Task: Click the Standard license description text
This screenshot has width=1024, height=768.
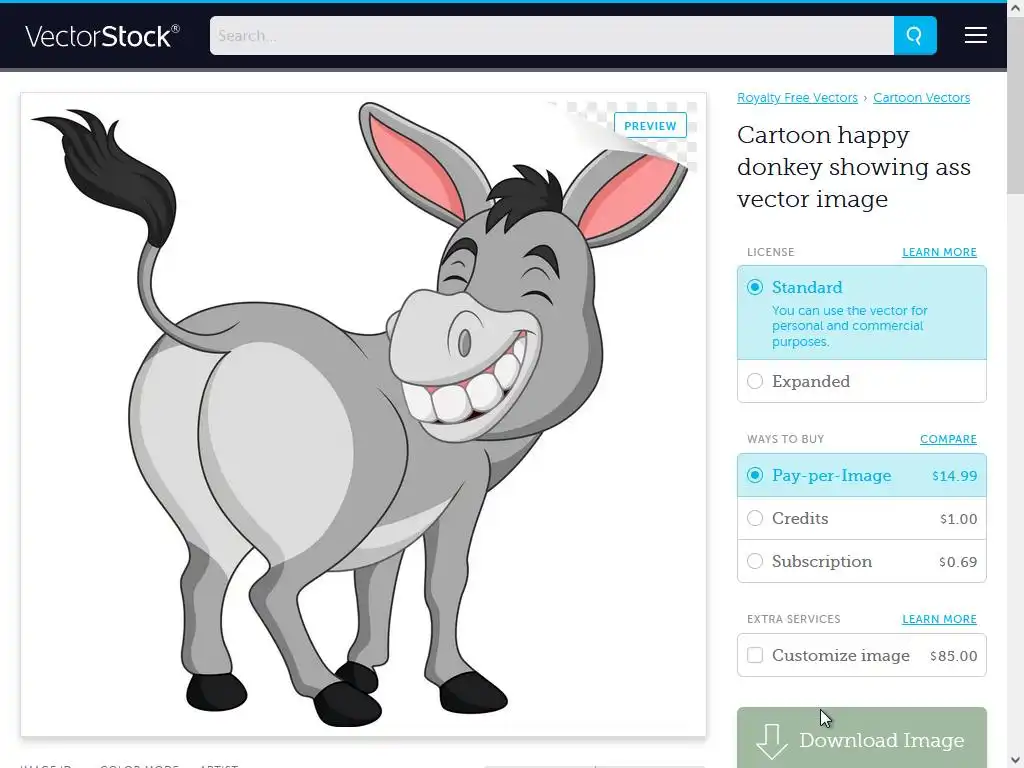Action: (x=850, y=326)
